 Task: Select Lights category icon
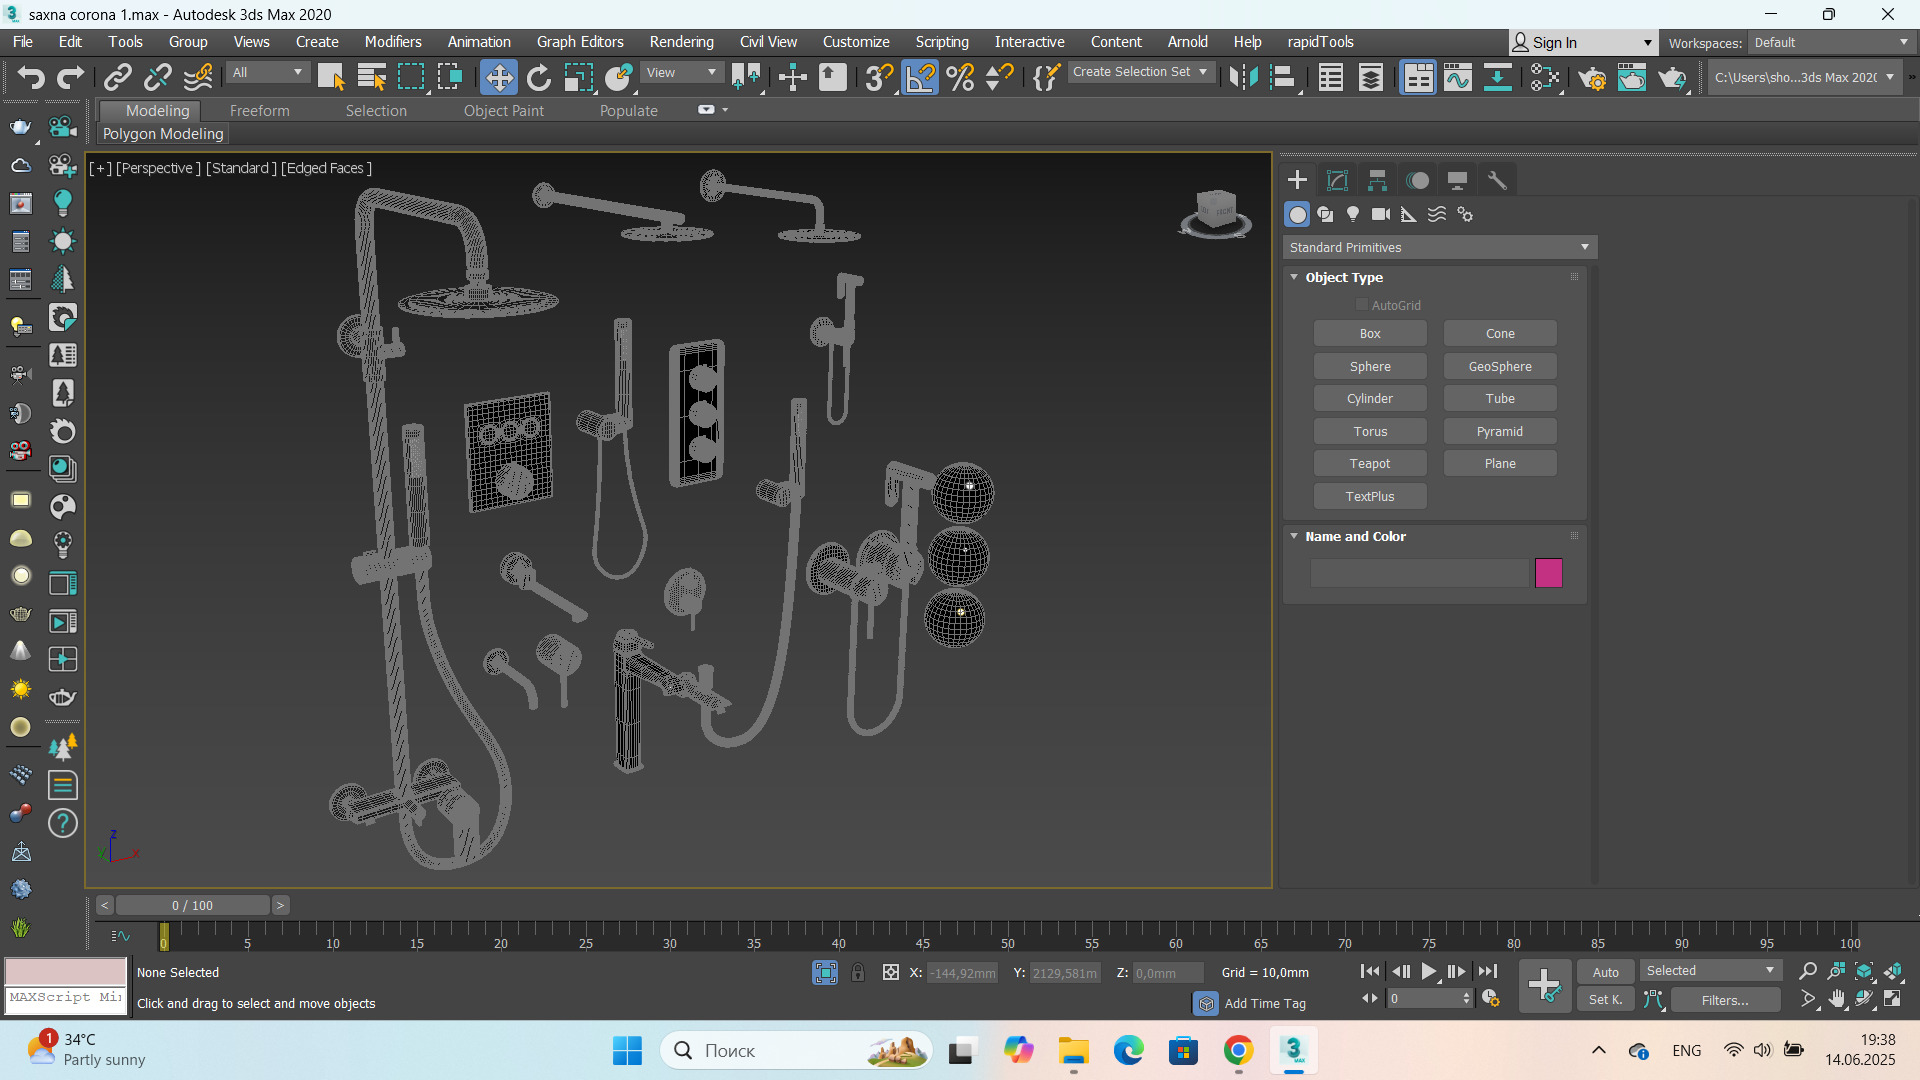(1353, 214)
